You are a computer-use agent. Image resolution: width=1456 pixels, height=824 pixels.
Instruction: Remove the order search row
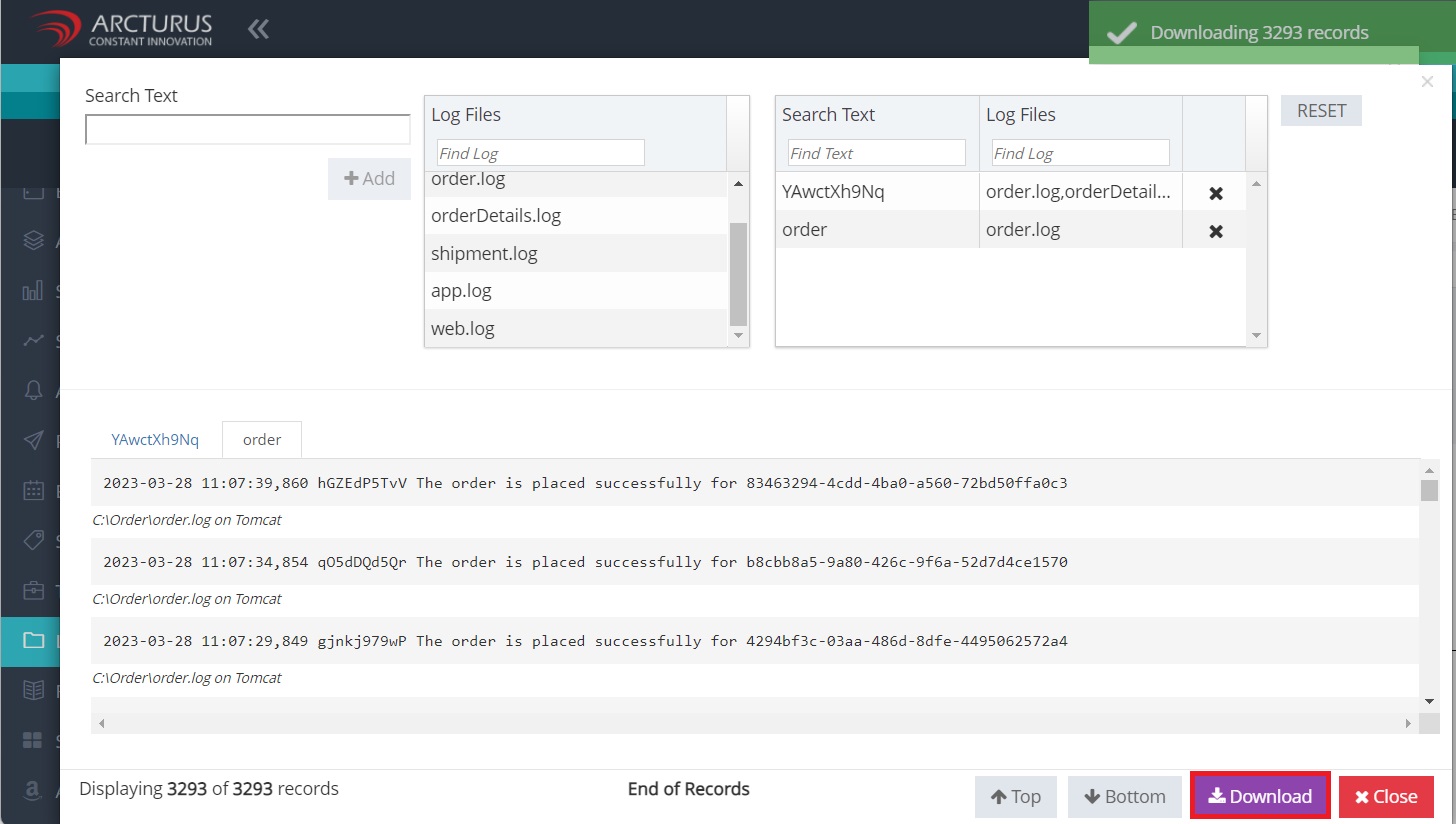click(1216, 231)
